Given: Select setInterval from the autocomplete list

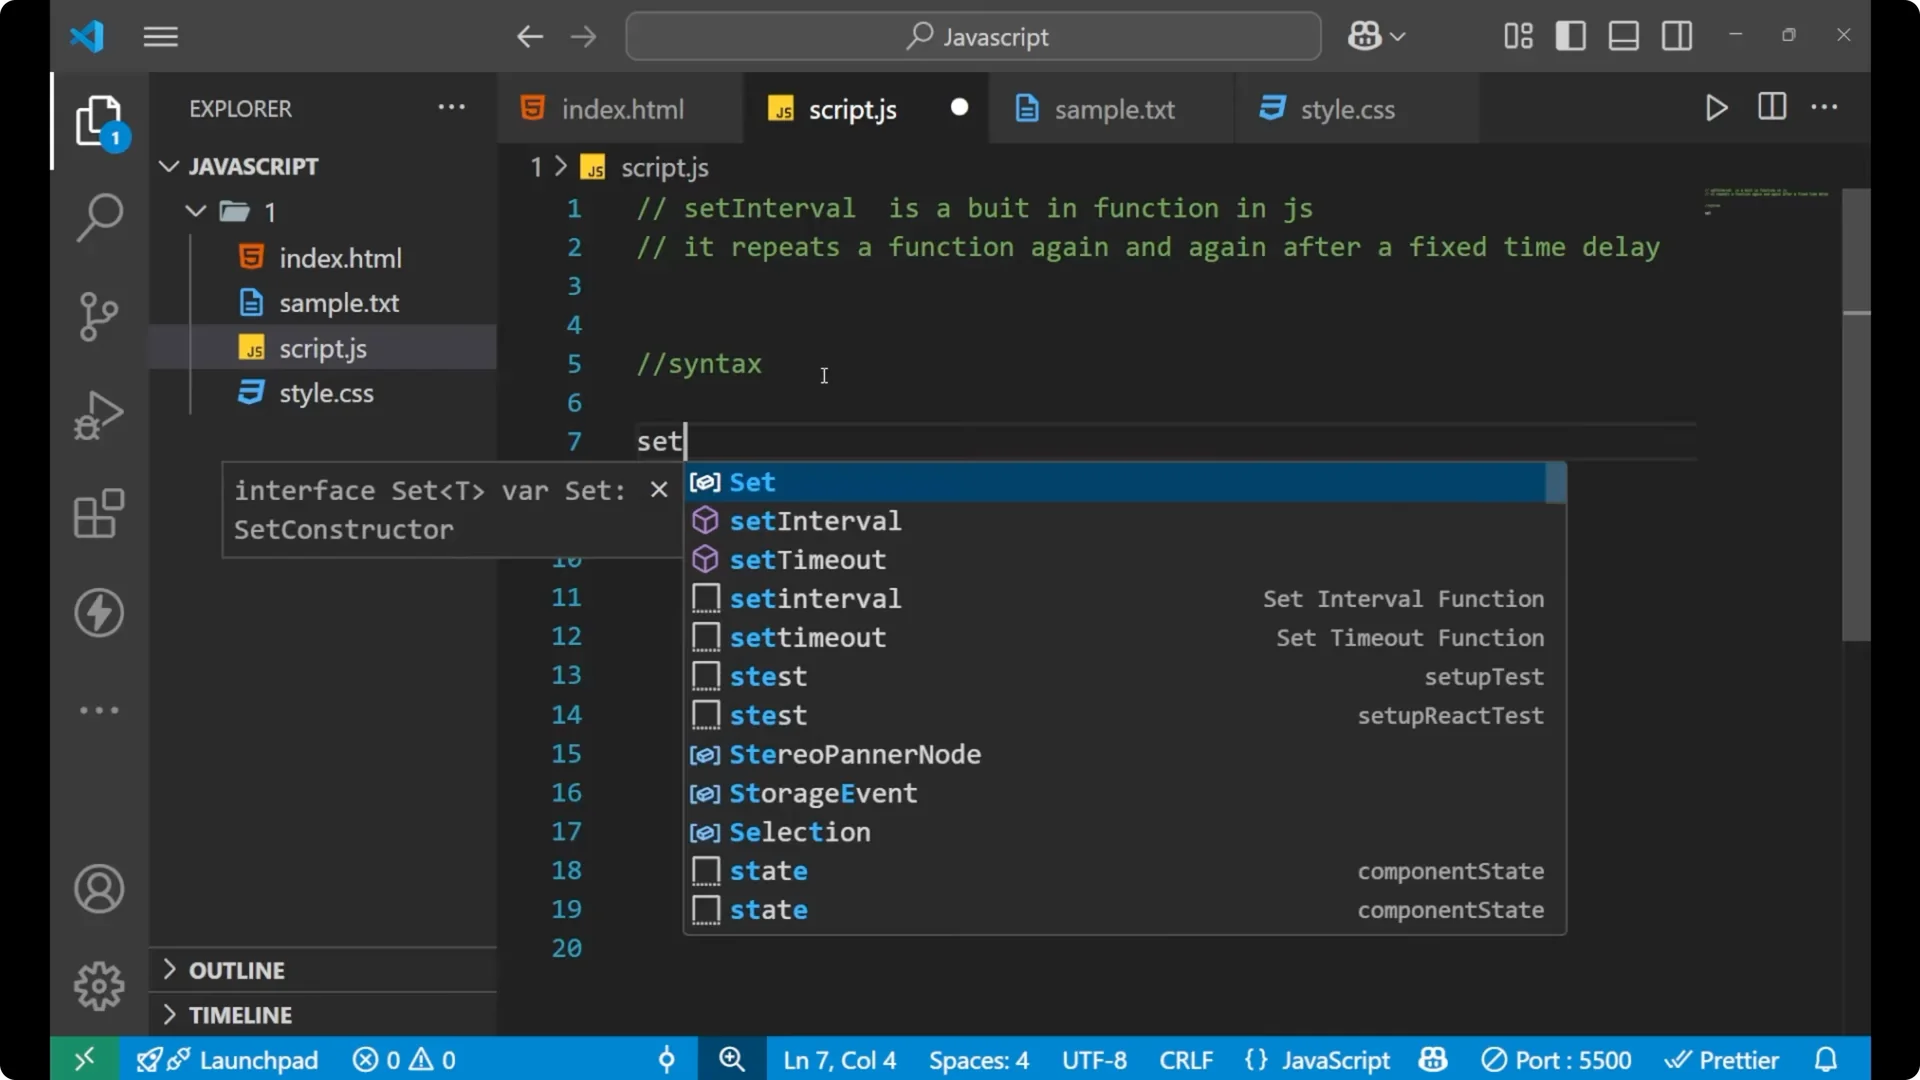Looking at the screenshot, I should click(814, 520).
